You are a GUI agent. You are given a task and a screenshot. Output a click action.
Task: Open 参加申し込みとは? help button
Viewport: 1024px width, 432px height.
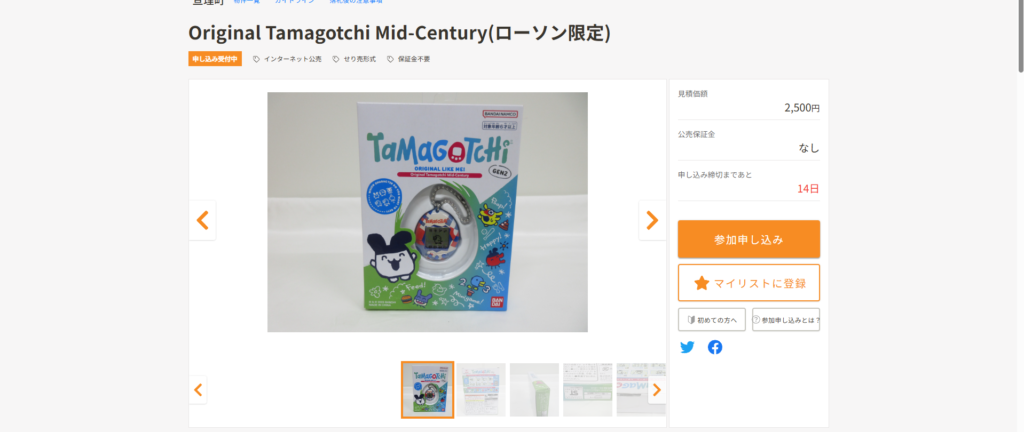point(786,320)
